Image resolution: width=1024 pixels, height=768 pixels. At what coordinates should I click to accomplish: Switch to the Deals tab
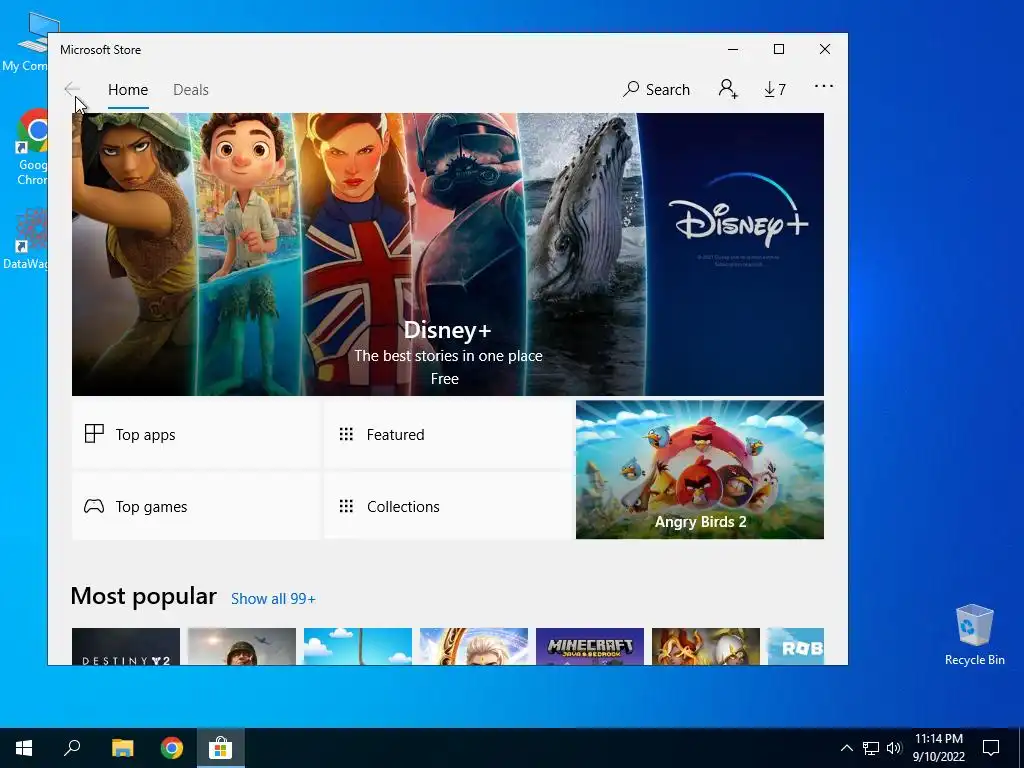[191, 89]
